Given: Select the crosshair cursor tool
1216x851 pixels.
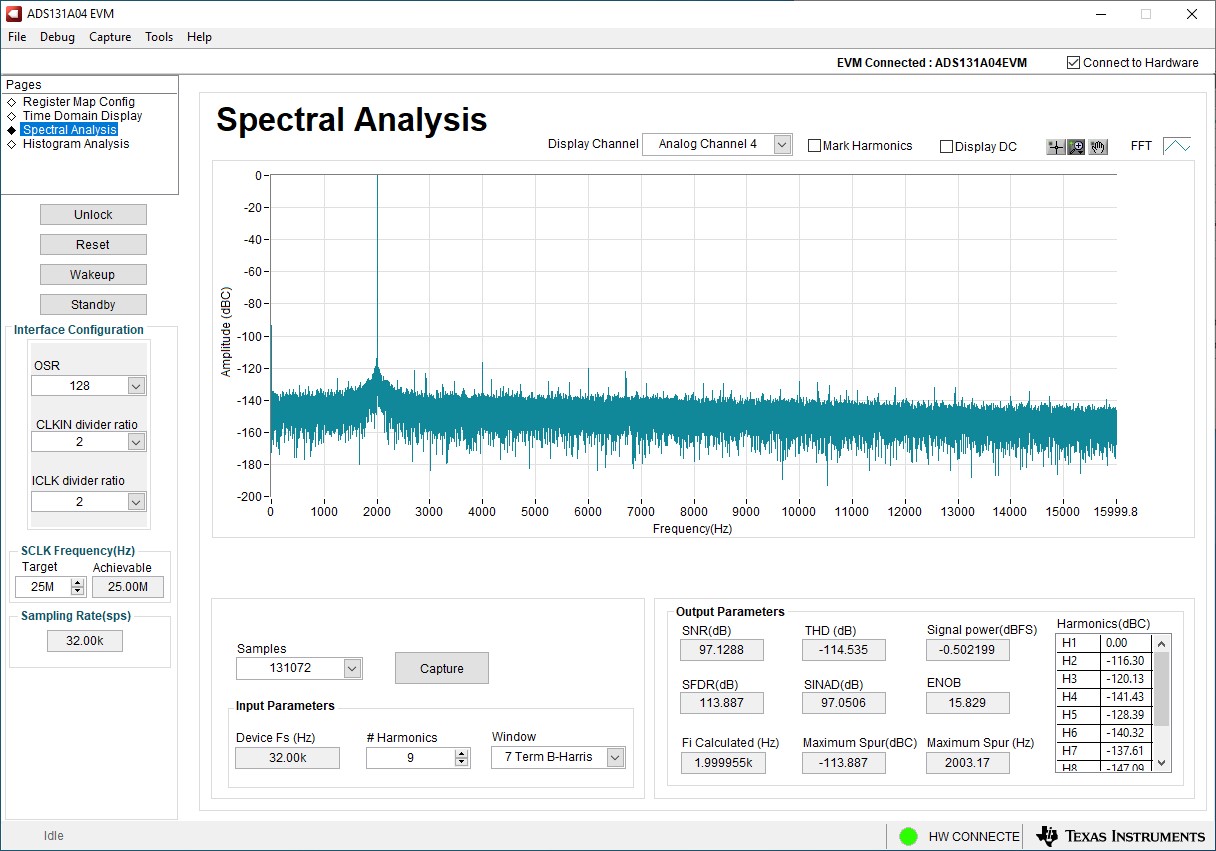Looking at the screenshot, I should [x=1055, y=147].
